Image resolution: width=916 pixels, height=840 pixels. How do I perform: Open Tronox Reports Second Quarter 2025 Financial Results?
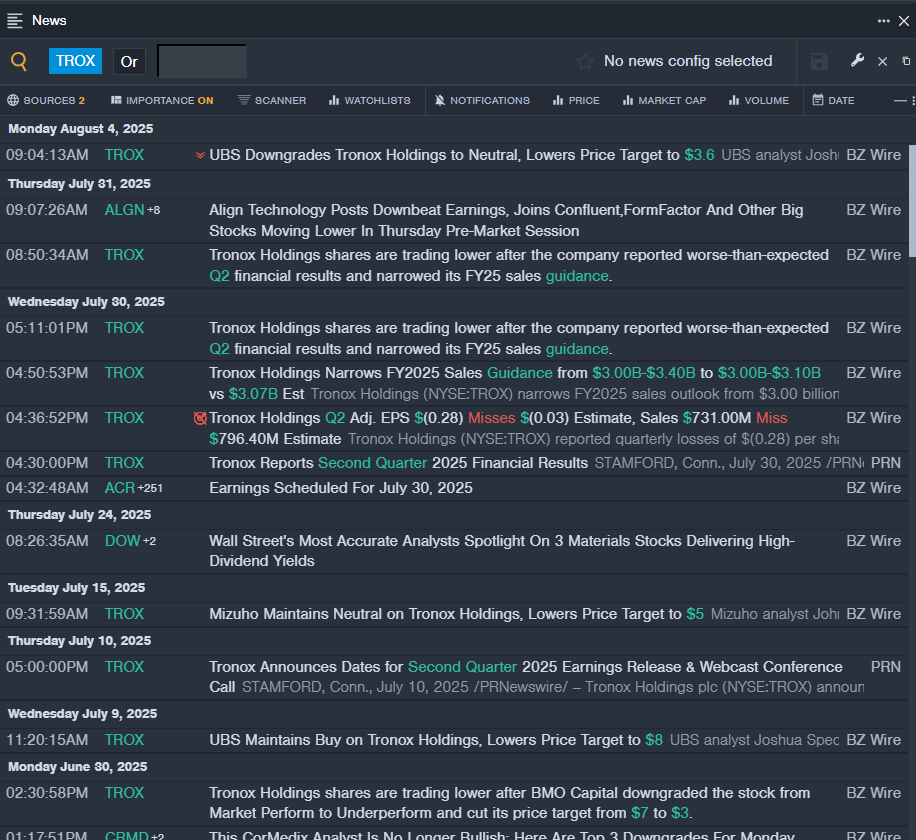pos(398,463)
